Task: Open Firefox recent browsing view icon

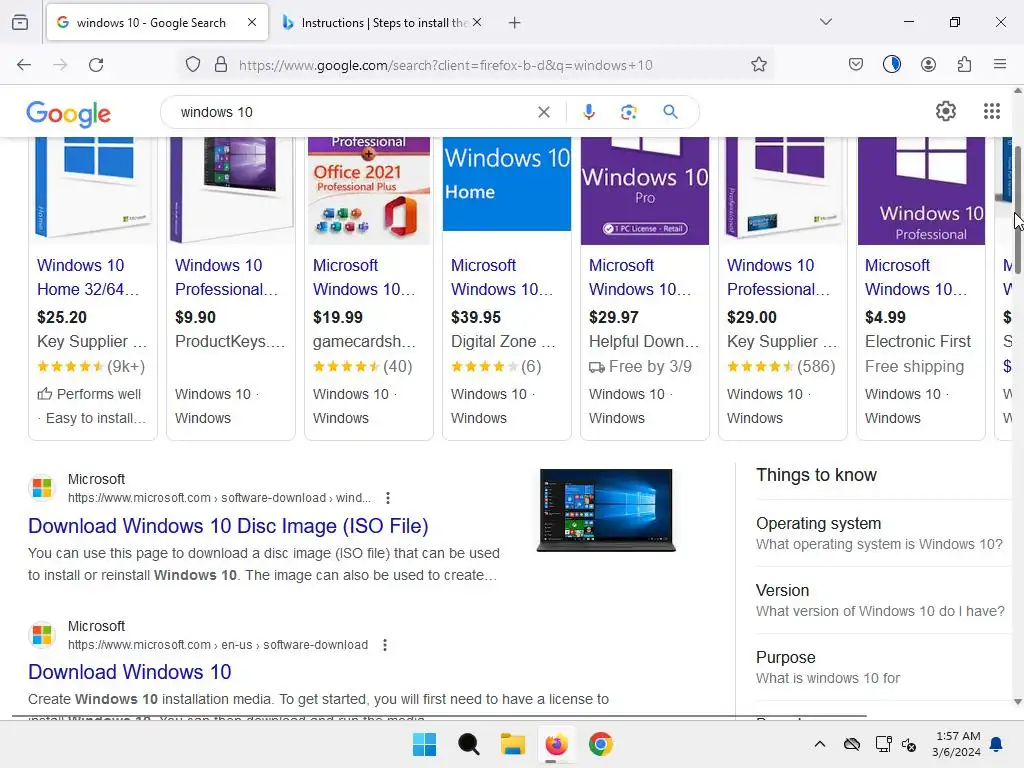Action: (20, 22)
